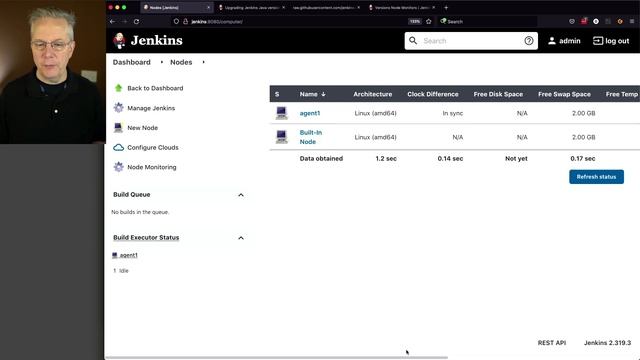Viewport: 640px width, 360px height.
Task: Click the admin user icon
Action: click(x=552, y=41)
